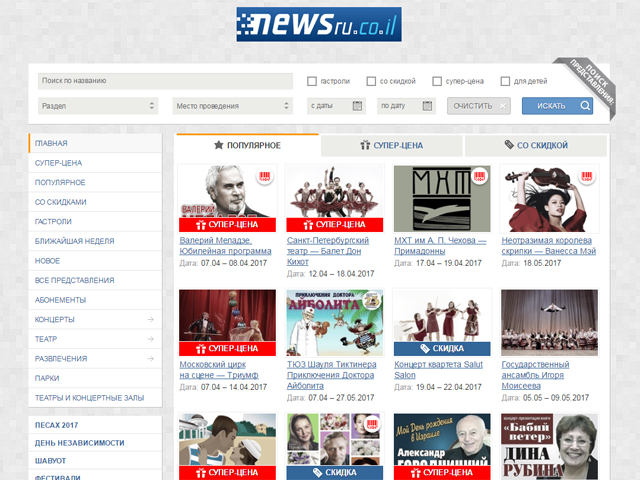The image size is (640, 480).
Task: Click the gift icon of Супер-цена tab
Action: 365,145
